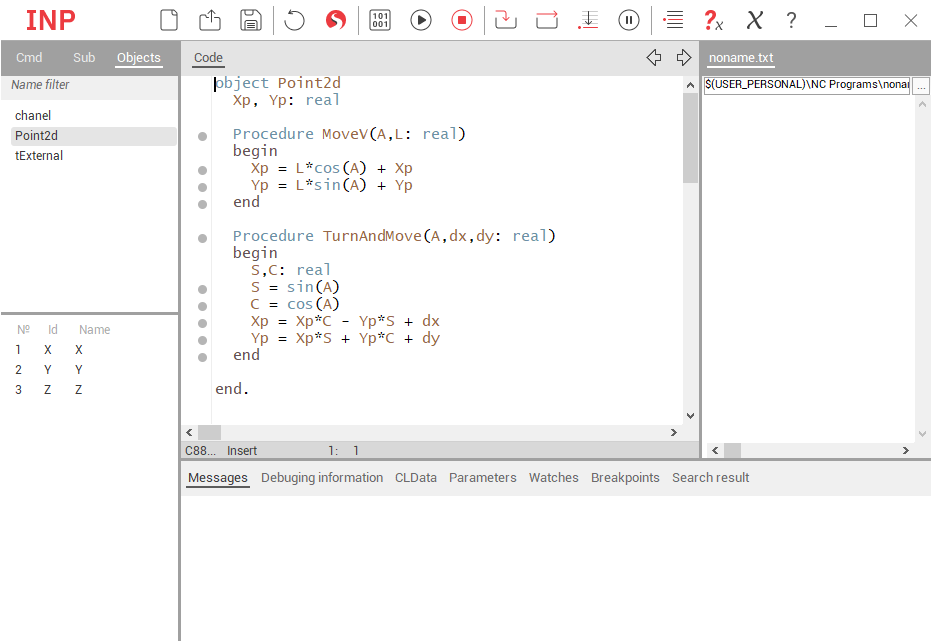Create a new file from toolbar
Viewport: 932px width, 642px height.
[x=170, y=20]
